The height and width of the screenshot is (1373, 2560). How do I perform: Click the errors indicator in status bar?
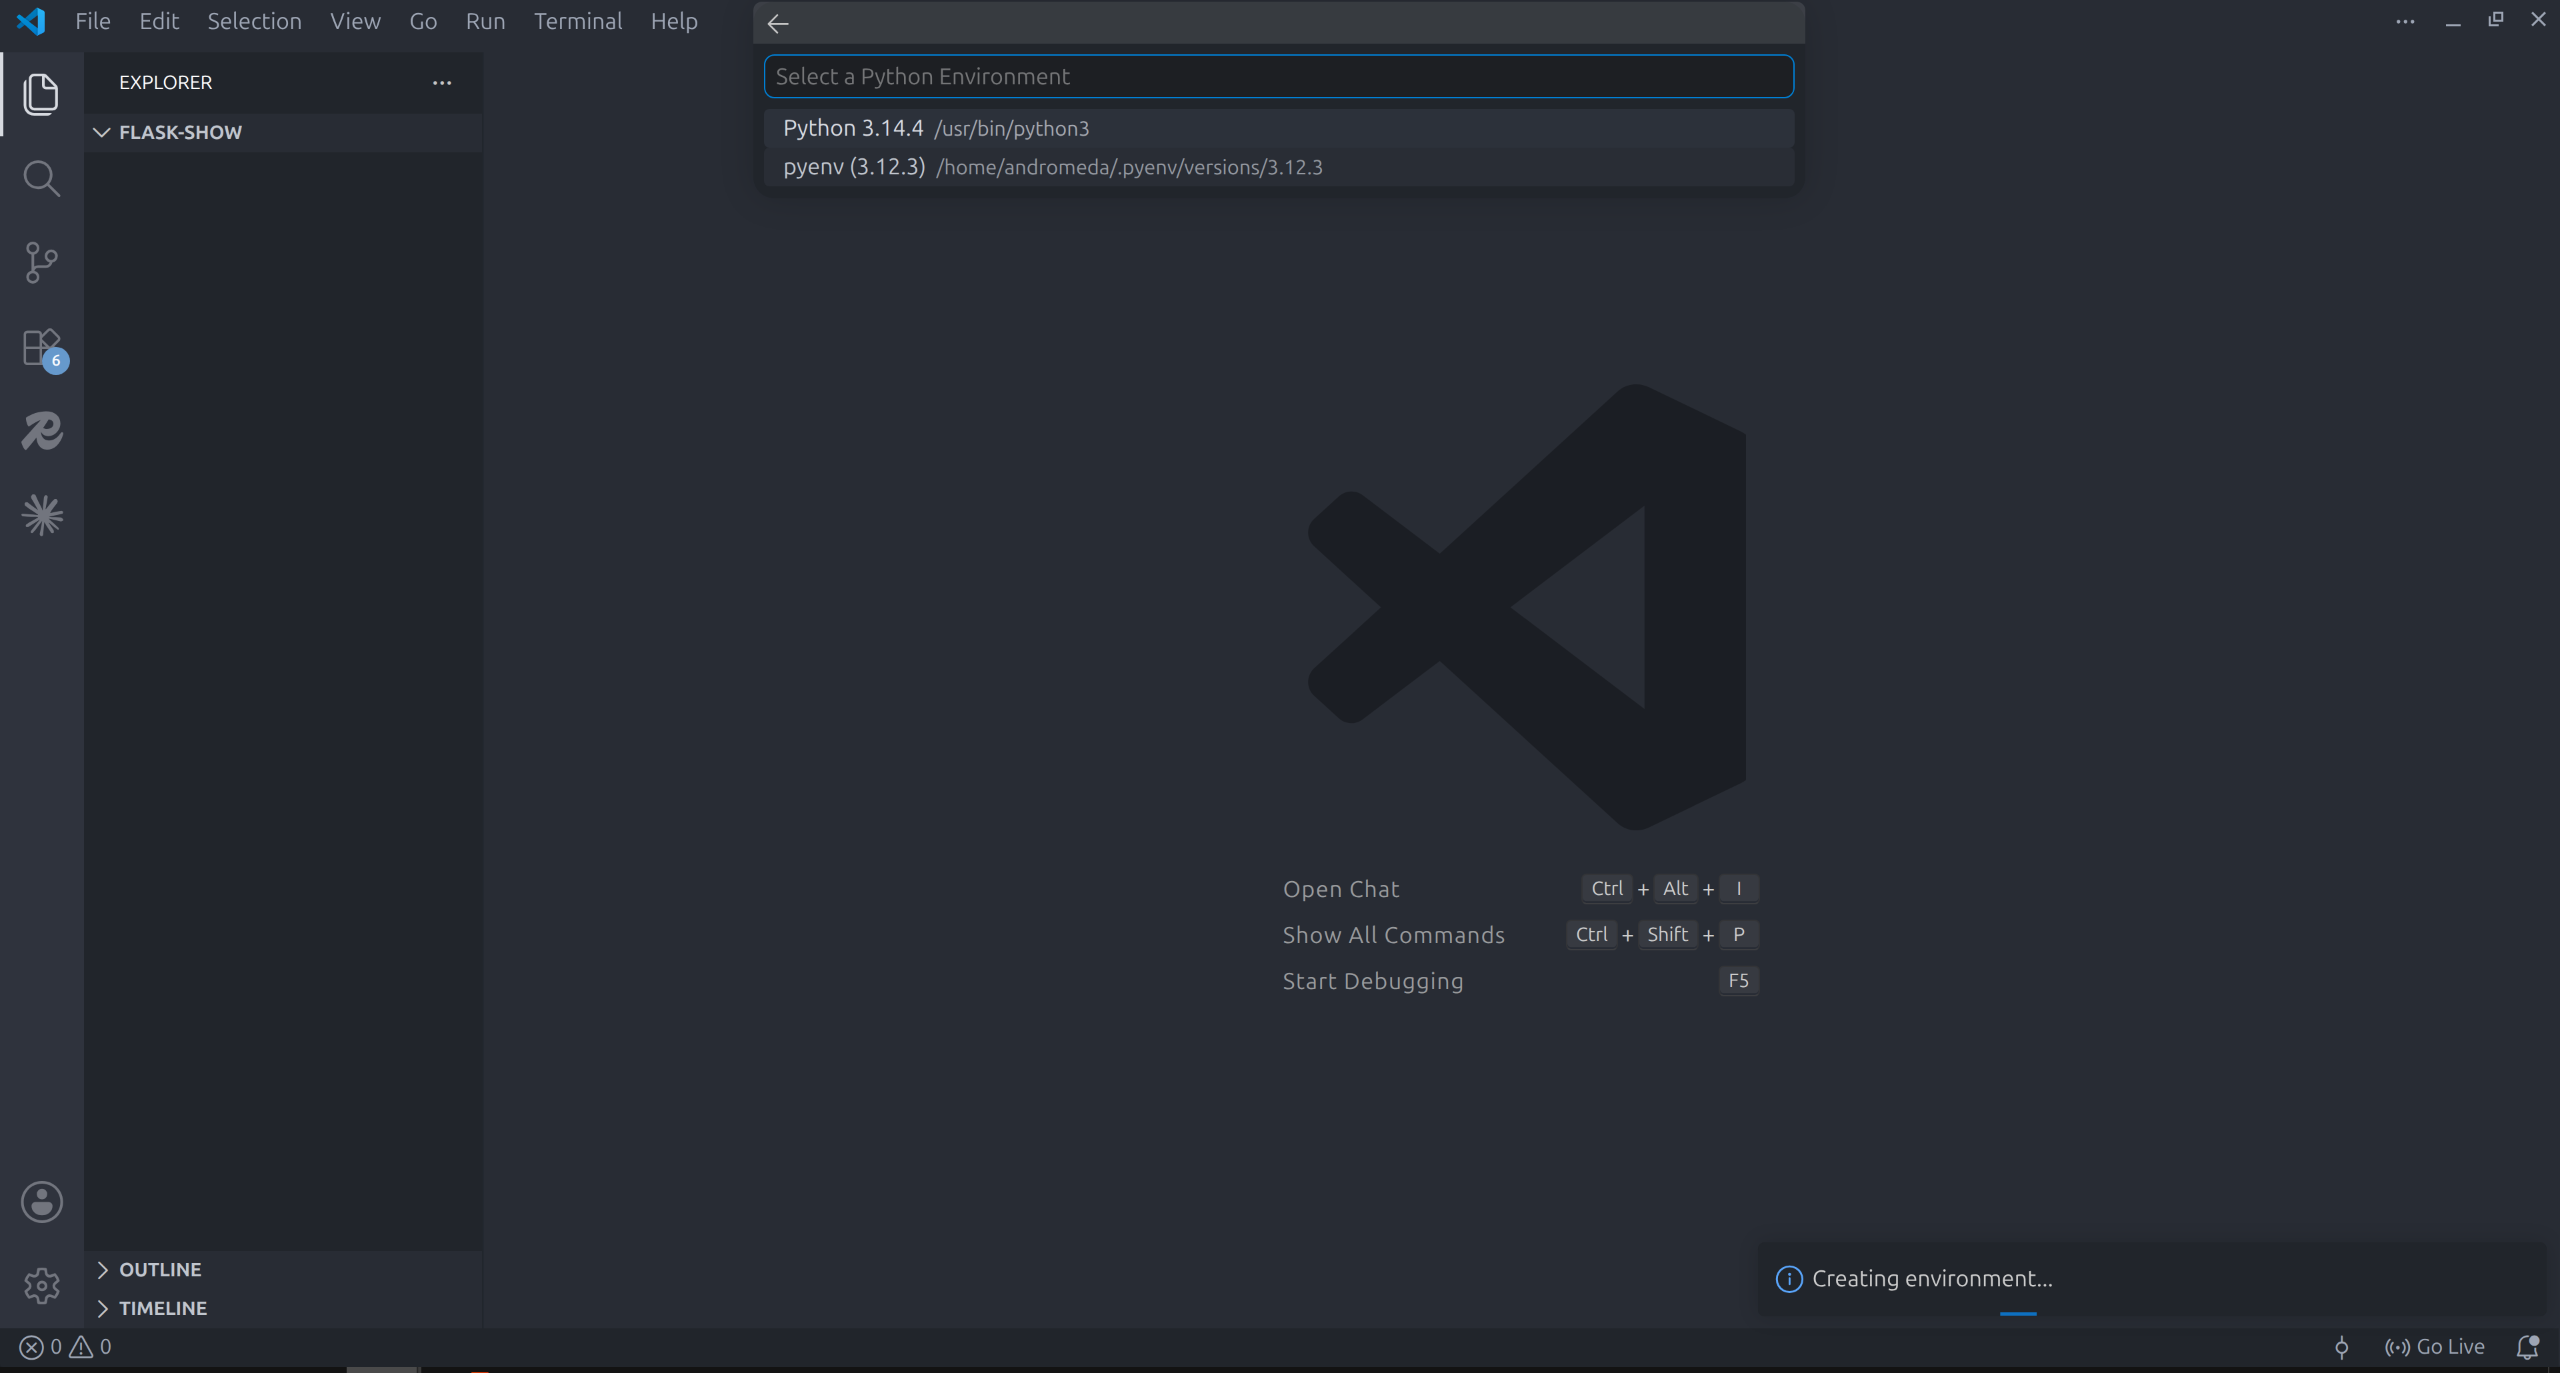(41, 1347)
